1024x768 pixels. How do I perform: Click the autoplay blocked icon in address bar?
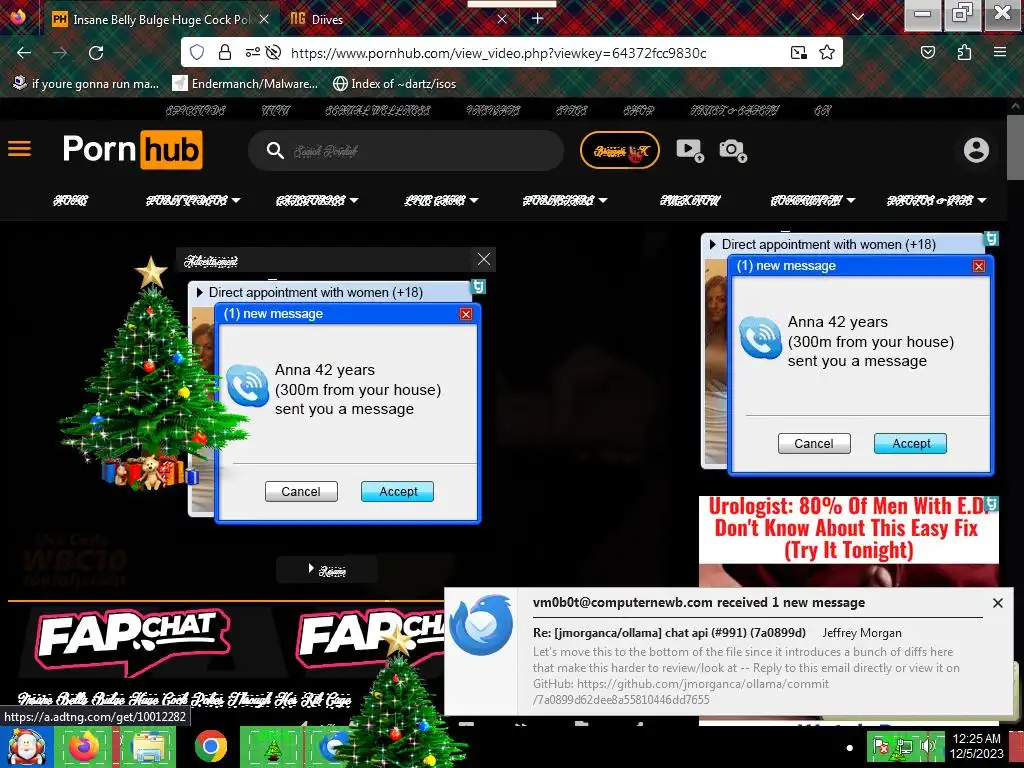(274, 52)
